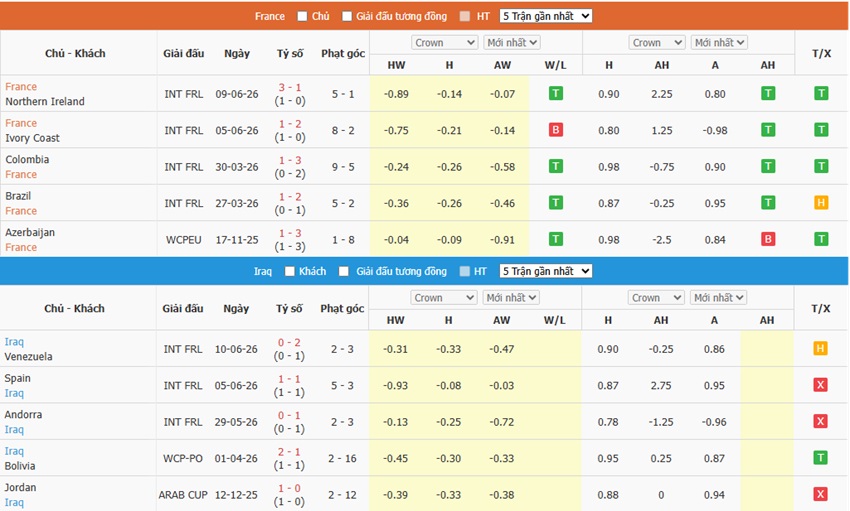Viewport: 850px width, 511px height.
Task: Click W/L green T badge for Northern Ireland match
Action: click(x=556, y=94)
